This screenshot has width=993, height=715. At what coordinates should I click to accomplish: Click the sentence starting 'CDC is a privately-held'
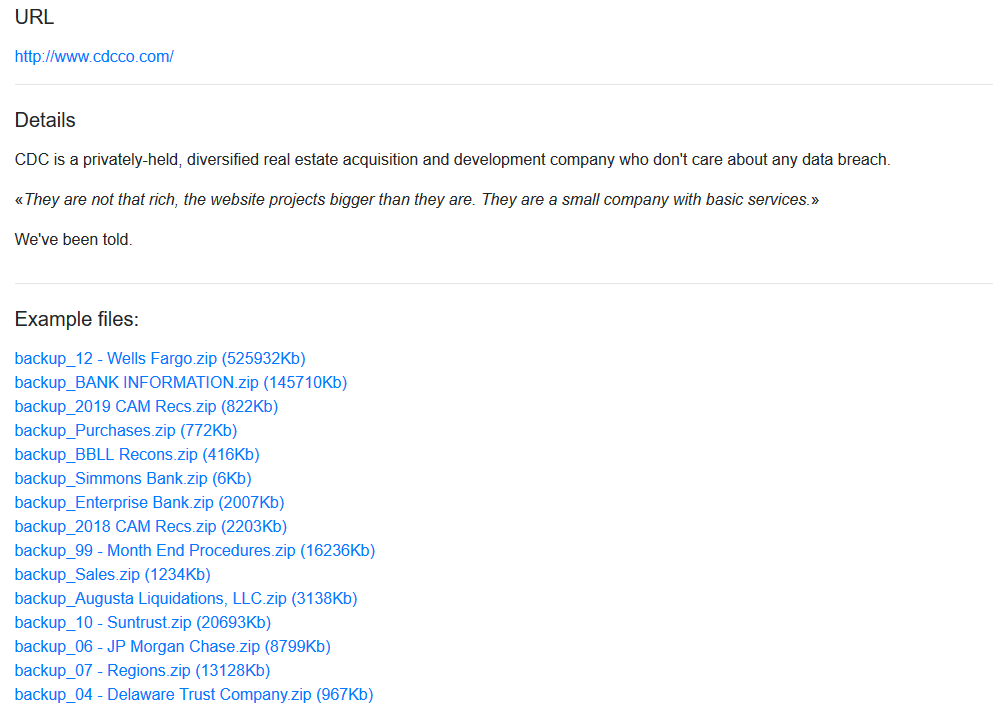click(x=452, y=160)
